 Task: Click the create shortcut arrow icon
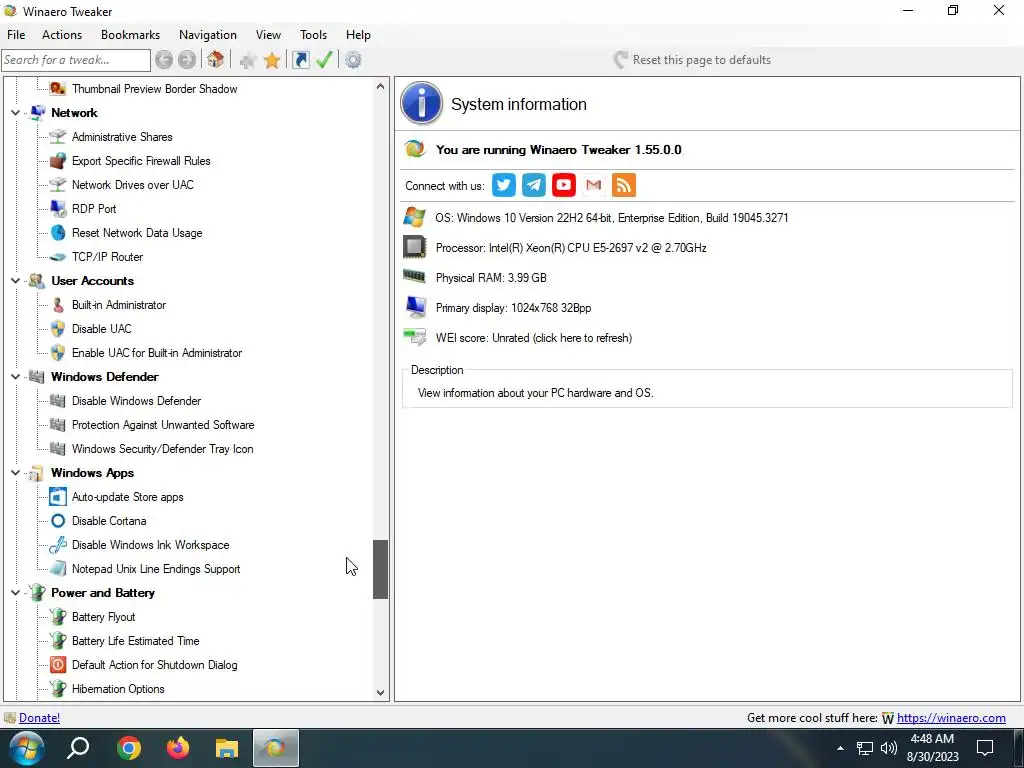(x=300, y=60)
